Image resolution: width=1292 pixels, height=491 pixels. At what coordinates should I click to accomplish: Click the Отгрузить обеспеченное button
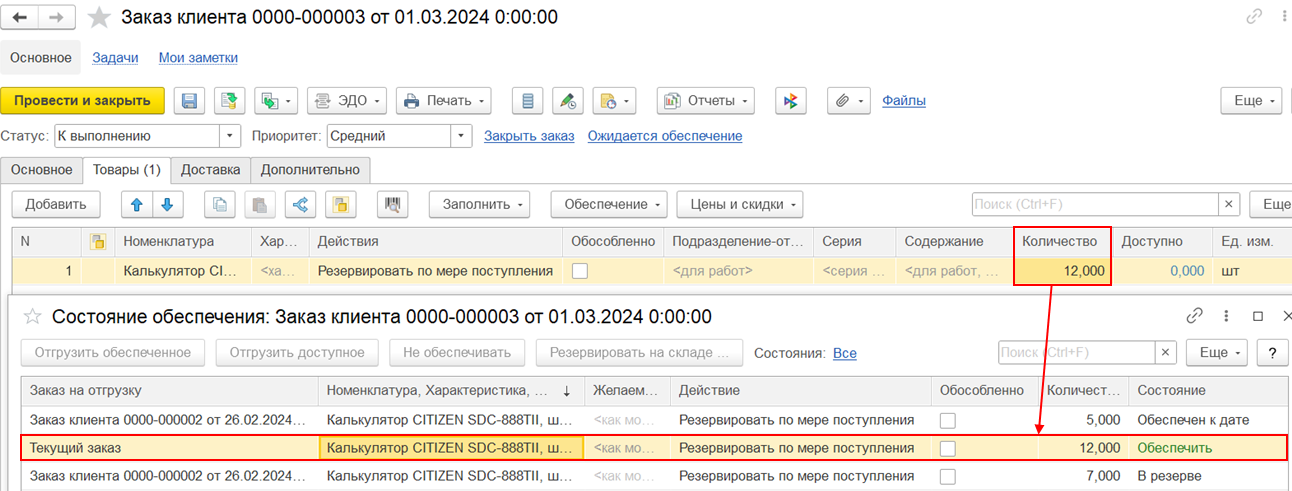pyautogui.click(x=113, y=353)
